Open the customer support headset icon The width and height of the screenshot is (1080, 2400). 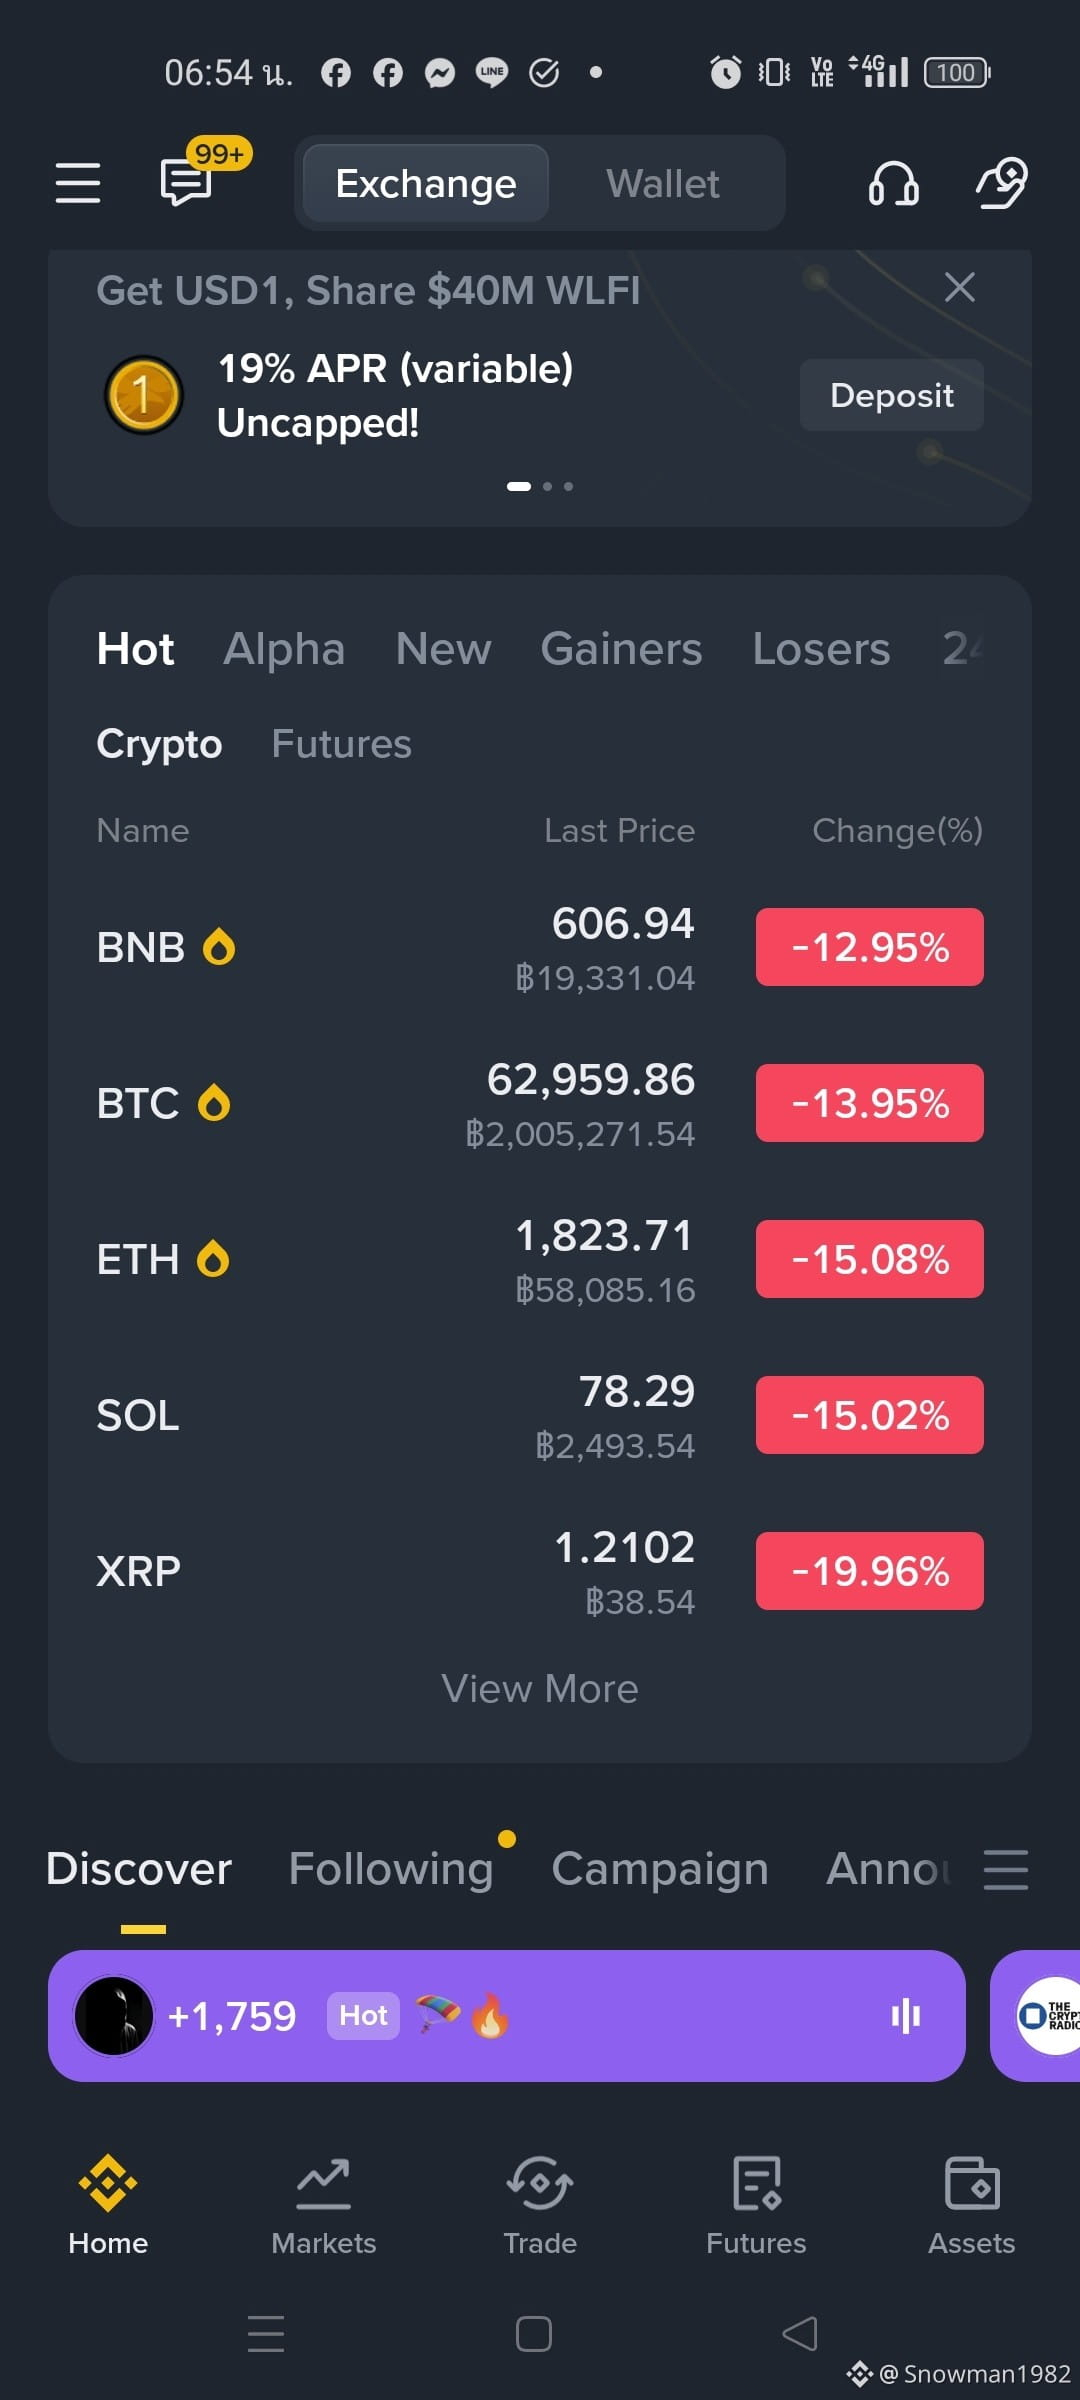[x=893, y=183]
